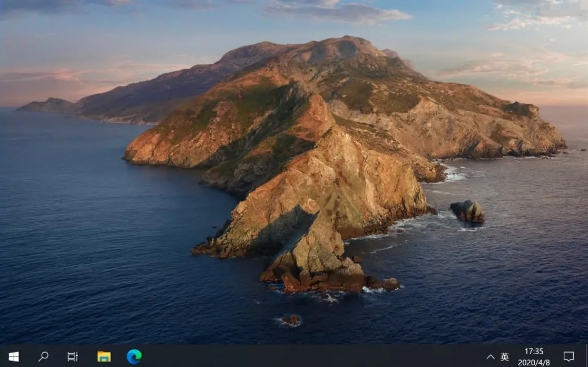Viewport: 588px width, 367px height.
Task: Open the taskbar search magnifier
Action: 43,357
